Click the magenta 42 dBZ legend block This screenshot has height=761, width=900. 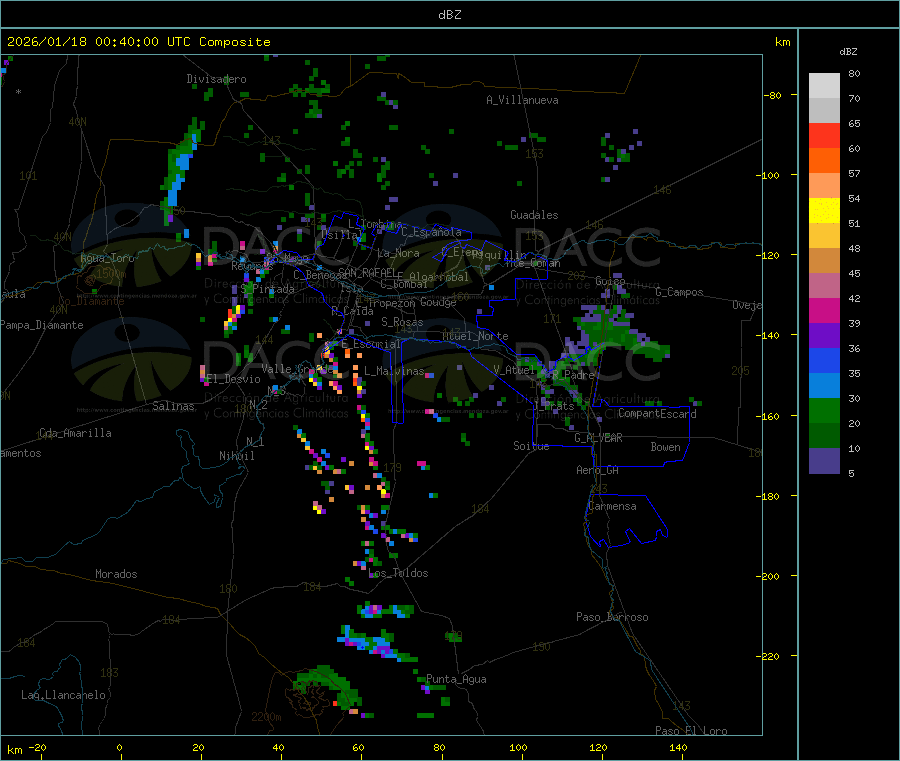(824, 310)
